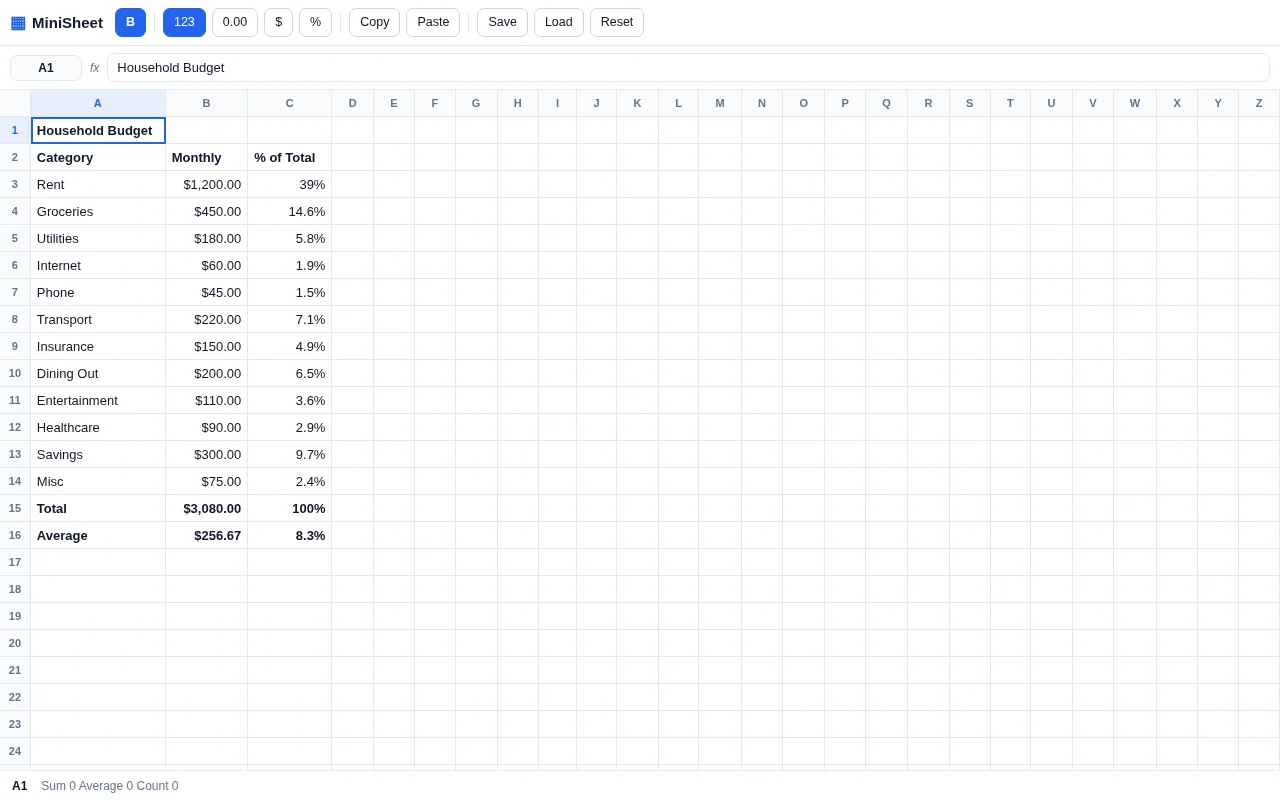Image resolution: width=1280 pixels, height=800 pixels.
Task: Select column C header
Action: [290, 103]
